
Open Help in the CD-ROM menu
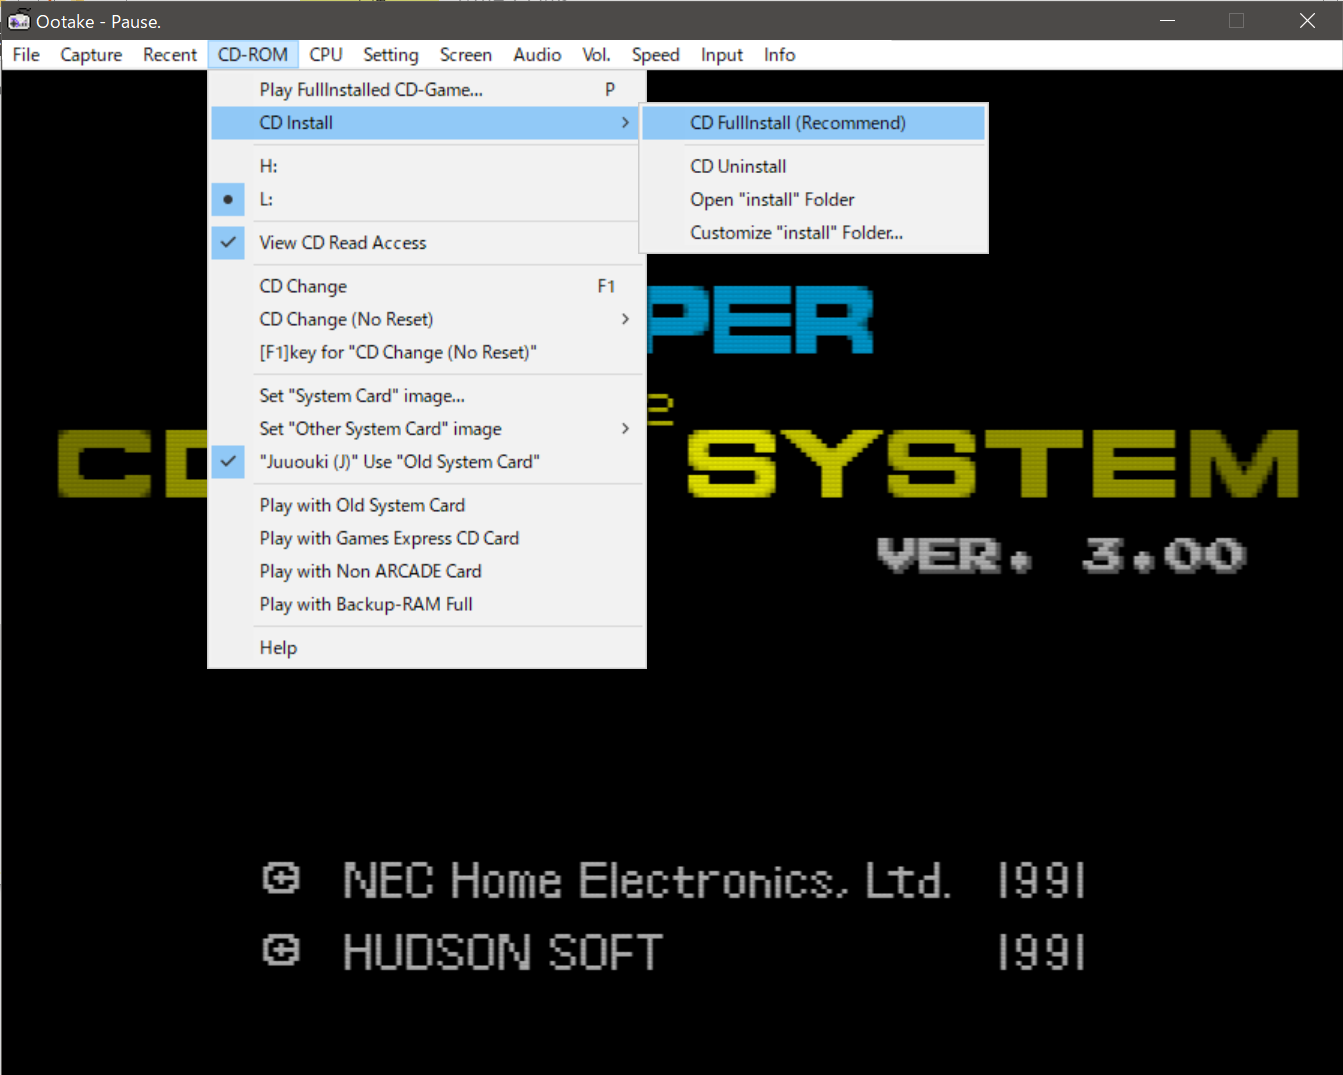pyautogui.click(x=426, y=648)
